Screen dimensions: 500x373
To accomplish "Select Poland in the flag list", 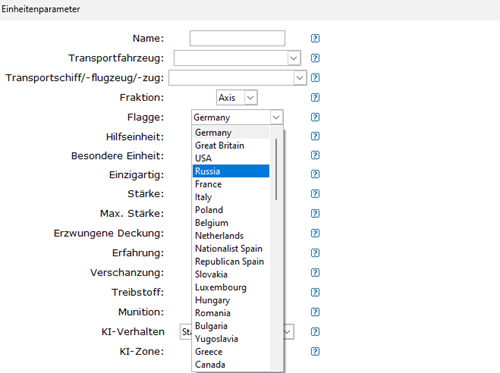I will pyautogui.click(x=231, y=210).
